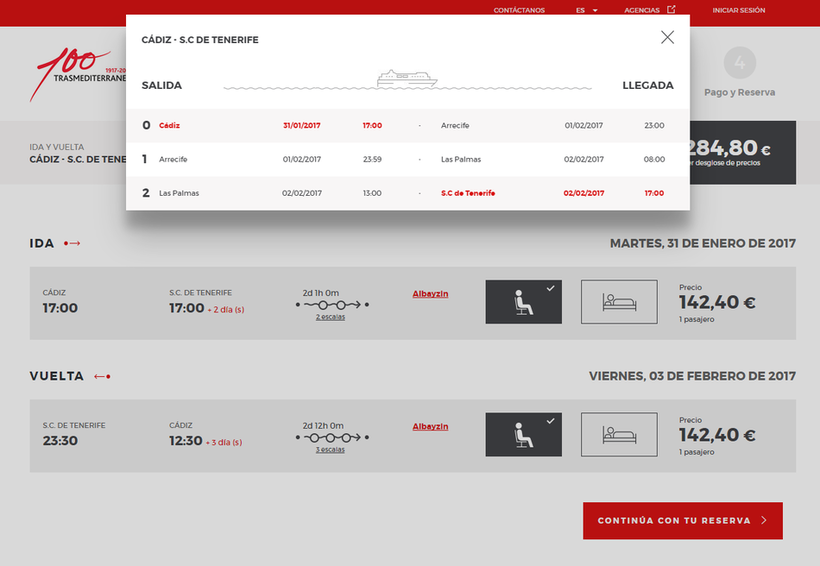This screenshot has height=566, width=820.
Task: Open Contáctanos in top bar
Action: 519,10
